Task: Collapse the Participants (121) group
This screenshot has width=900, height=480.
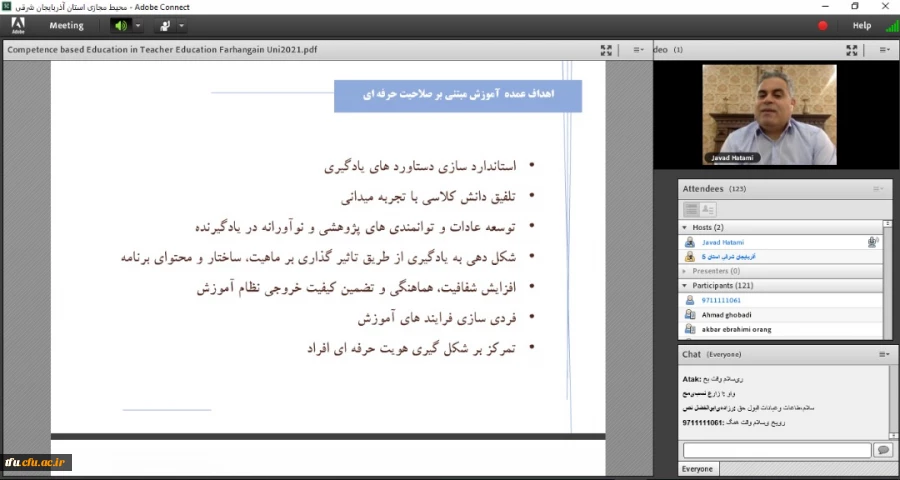Action: 684,285
